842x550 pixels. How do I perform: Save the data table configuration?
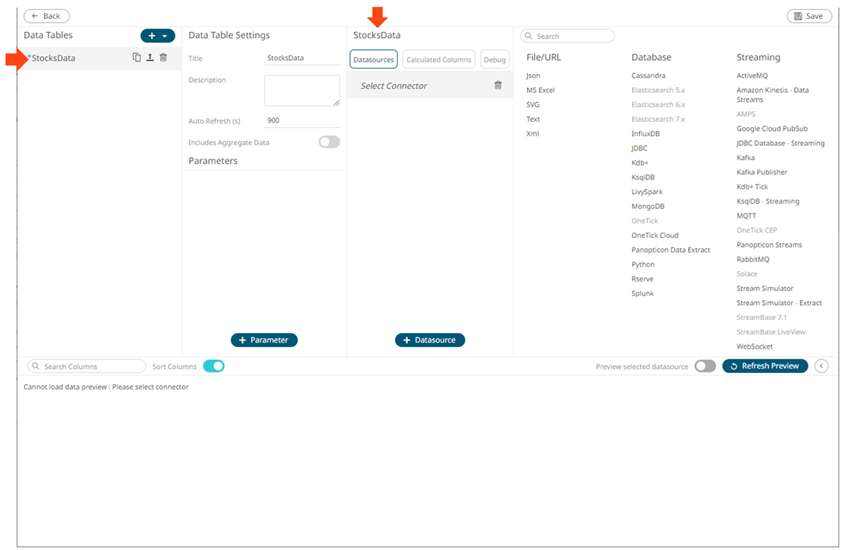click(808, 16)
